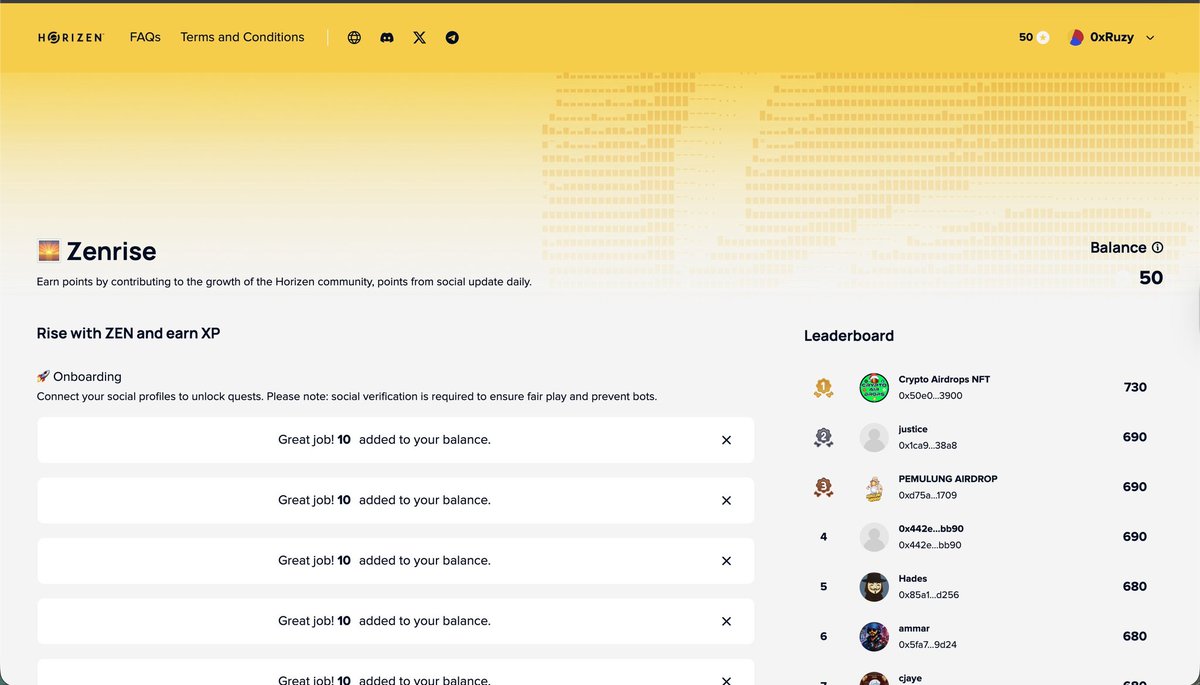Click the cjaye leaderboard name
This screenshot has height=685, width=1200.
point(911,678)
